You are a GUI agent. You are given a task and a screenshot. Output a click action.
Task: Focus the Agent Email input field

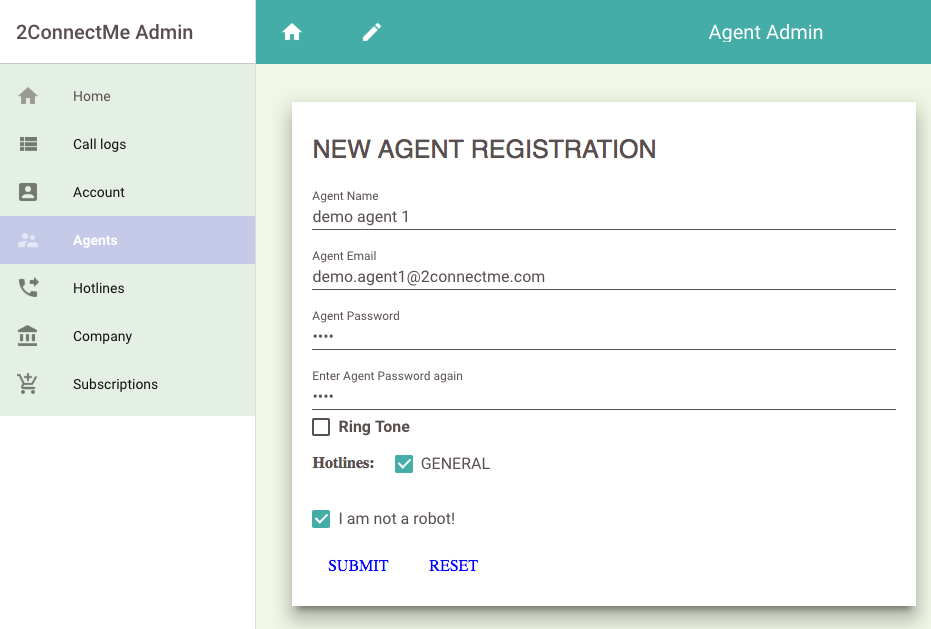click(x=603, y=277)
